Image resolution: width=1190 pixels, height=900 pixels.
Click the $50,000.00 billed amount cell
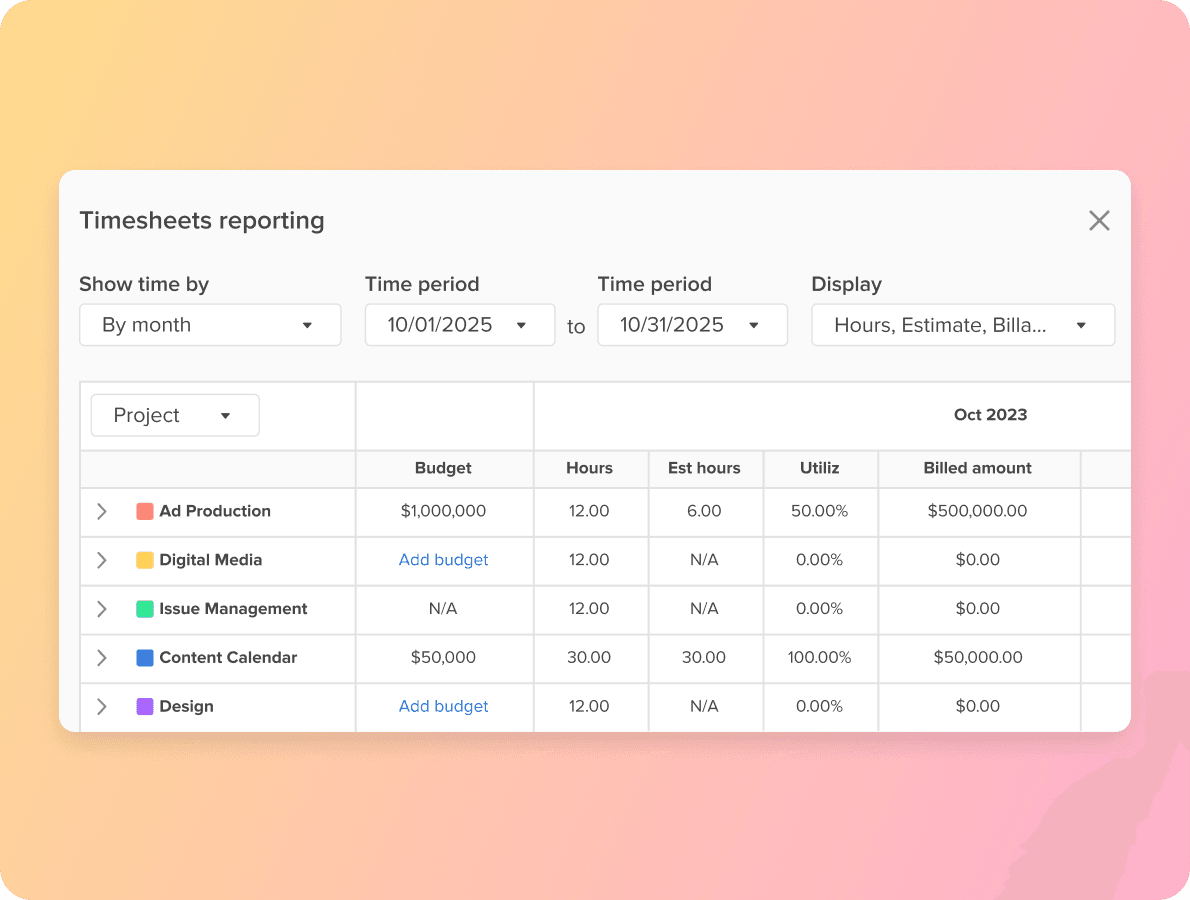[978, 658]
